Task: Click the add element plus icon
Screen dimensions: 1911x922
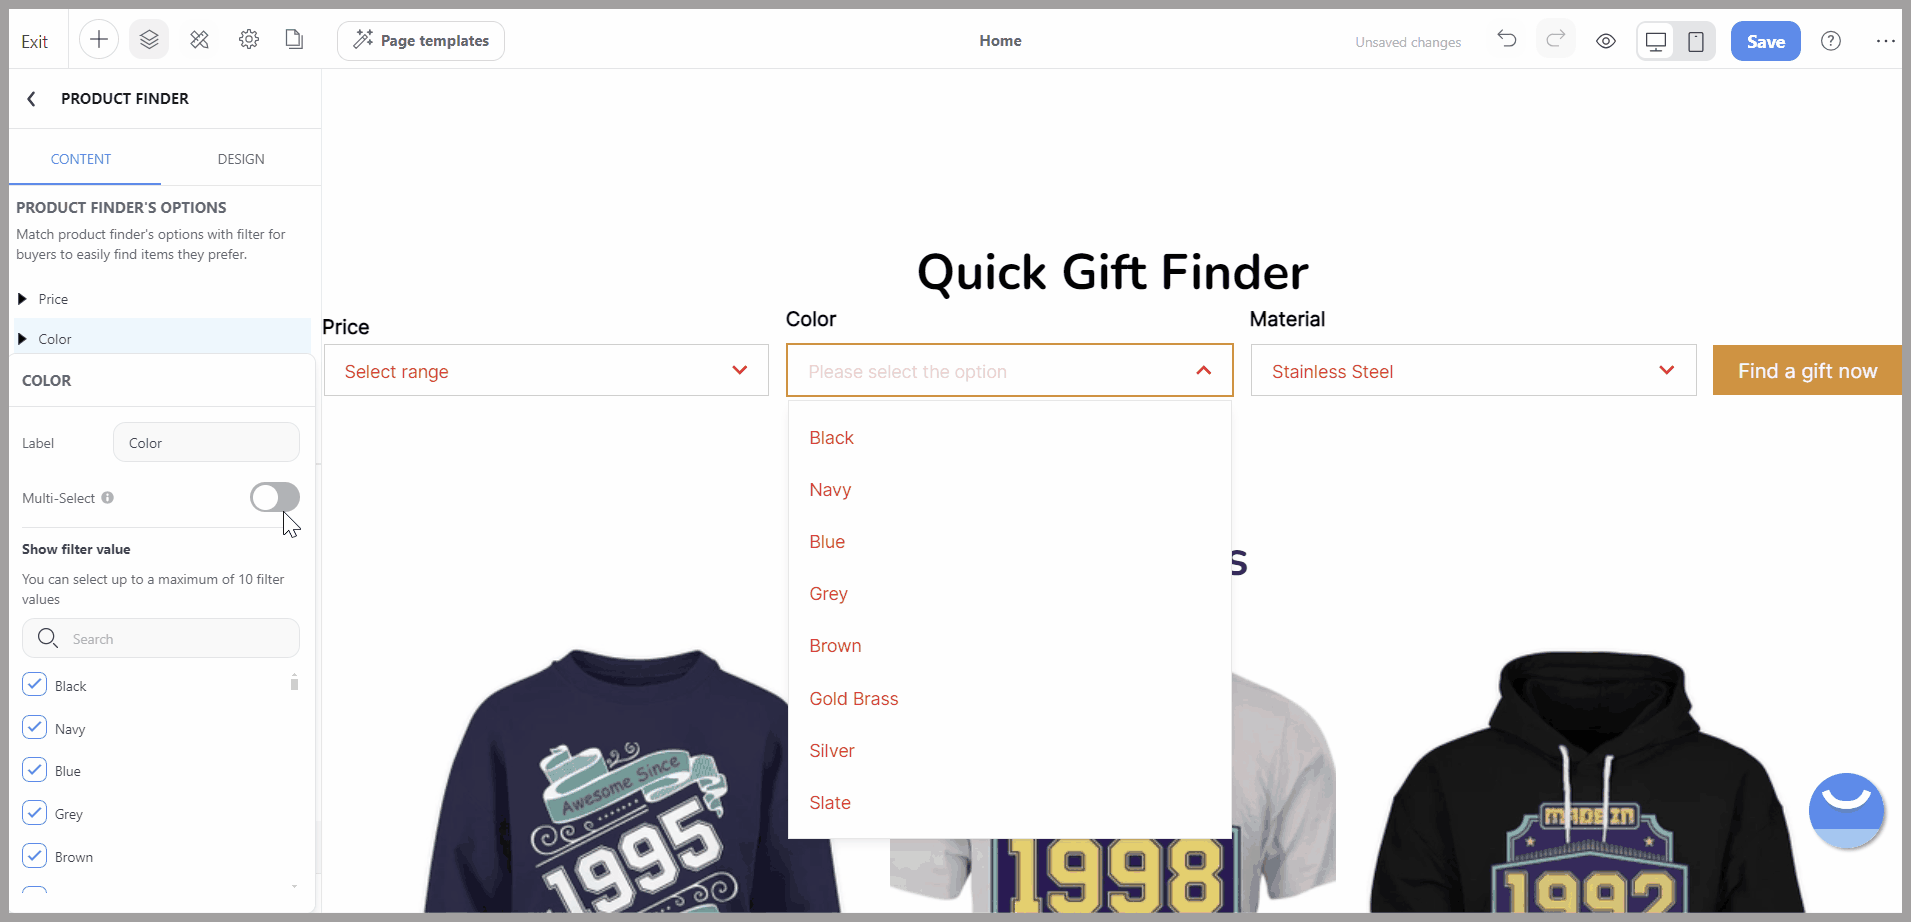Action: click(x=99, y=40)
